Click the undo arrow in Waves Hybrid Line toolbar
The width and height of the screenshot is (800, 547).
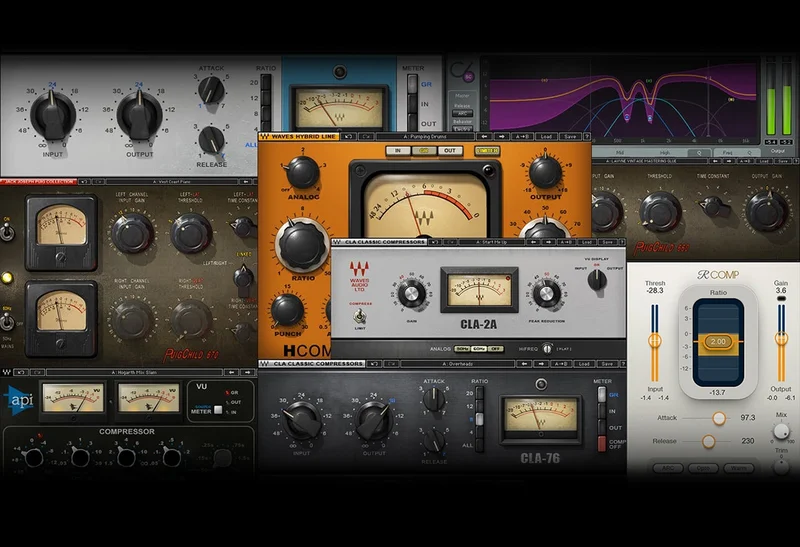pyautogui.click(x=349, y=137)
